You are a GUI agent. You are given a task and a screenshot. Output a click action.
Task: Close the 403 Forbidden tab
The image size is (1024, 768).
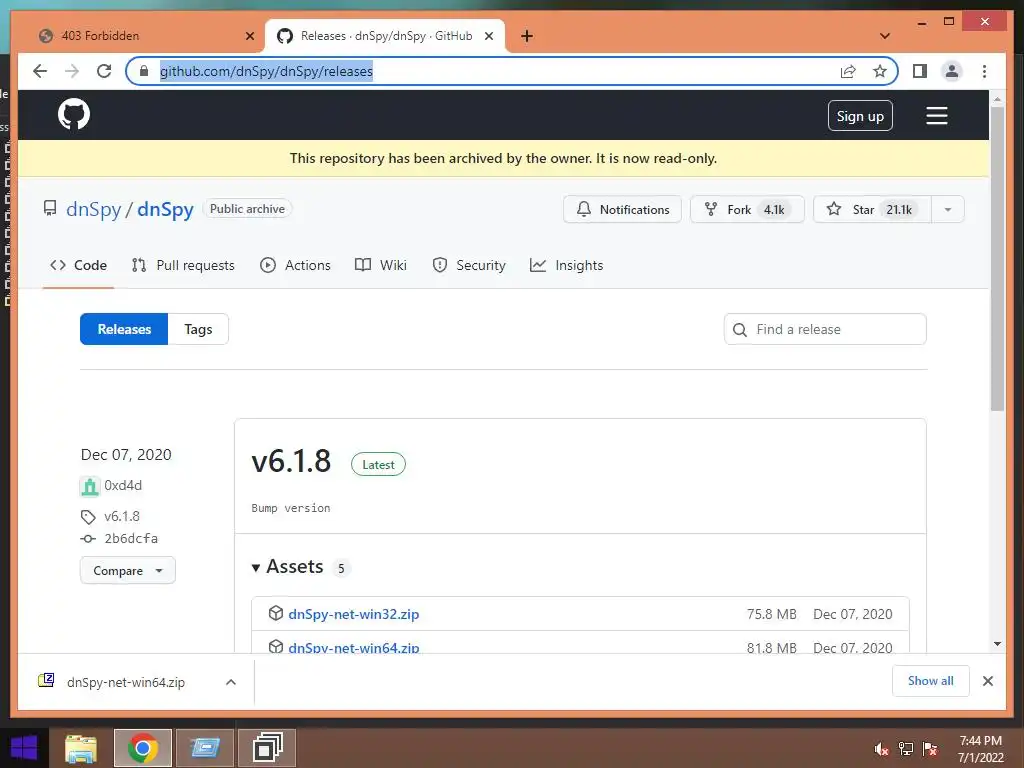click(249, 36)
